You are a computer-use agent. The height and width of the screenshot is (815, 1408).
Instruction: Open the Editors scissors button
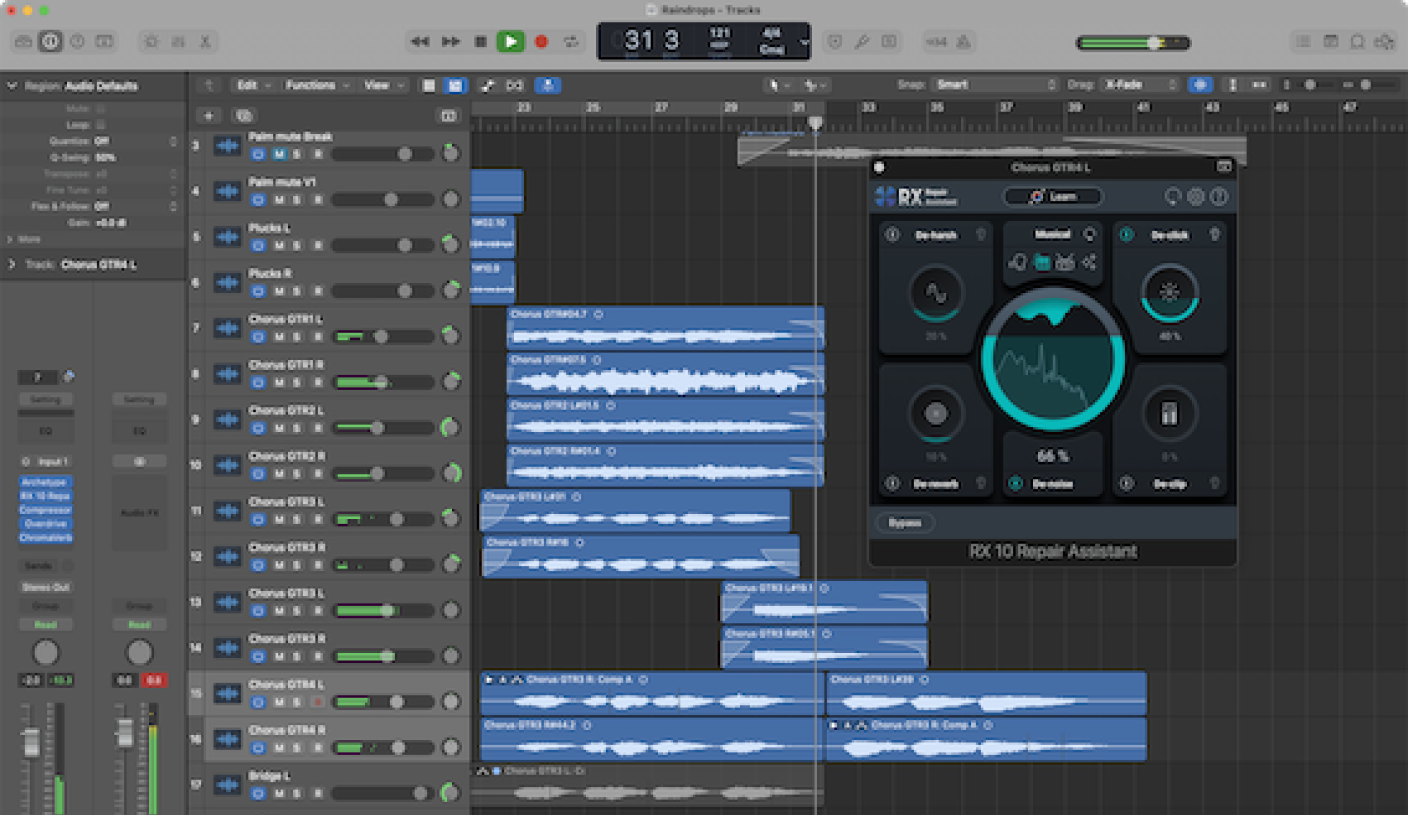pos(205,42)
